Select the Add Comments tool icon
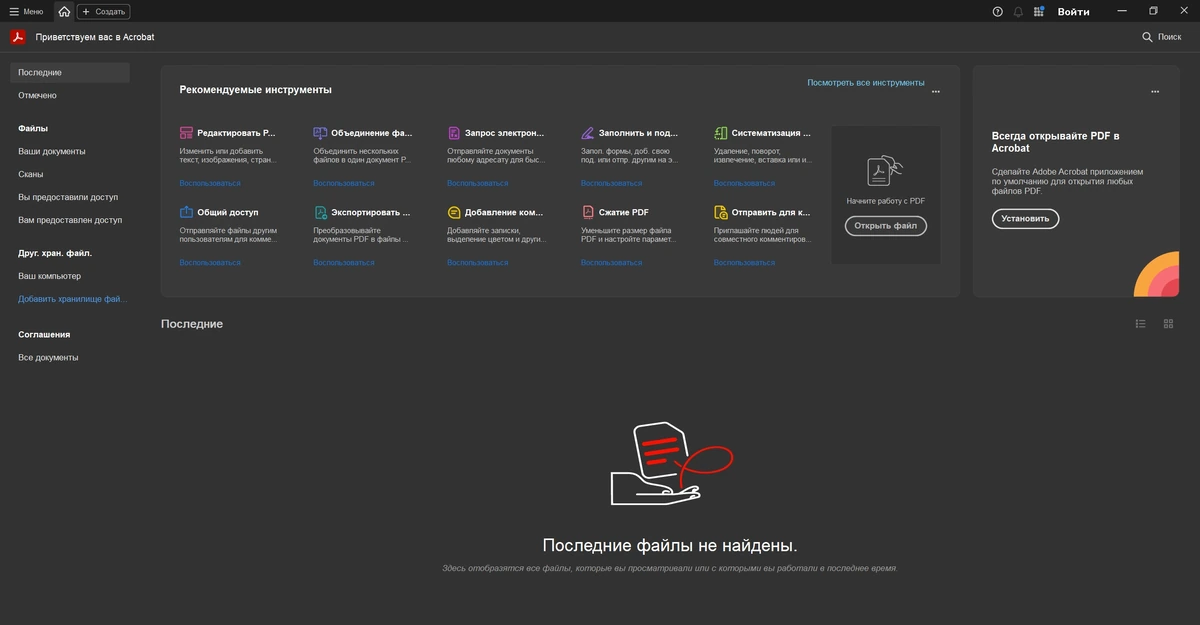 coord(454,212)
